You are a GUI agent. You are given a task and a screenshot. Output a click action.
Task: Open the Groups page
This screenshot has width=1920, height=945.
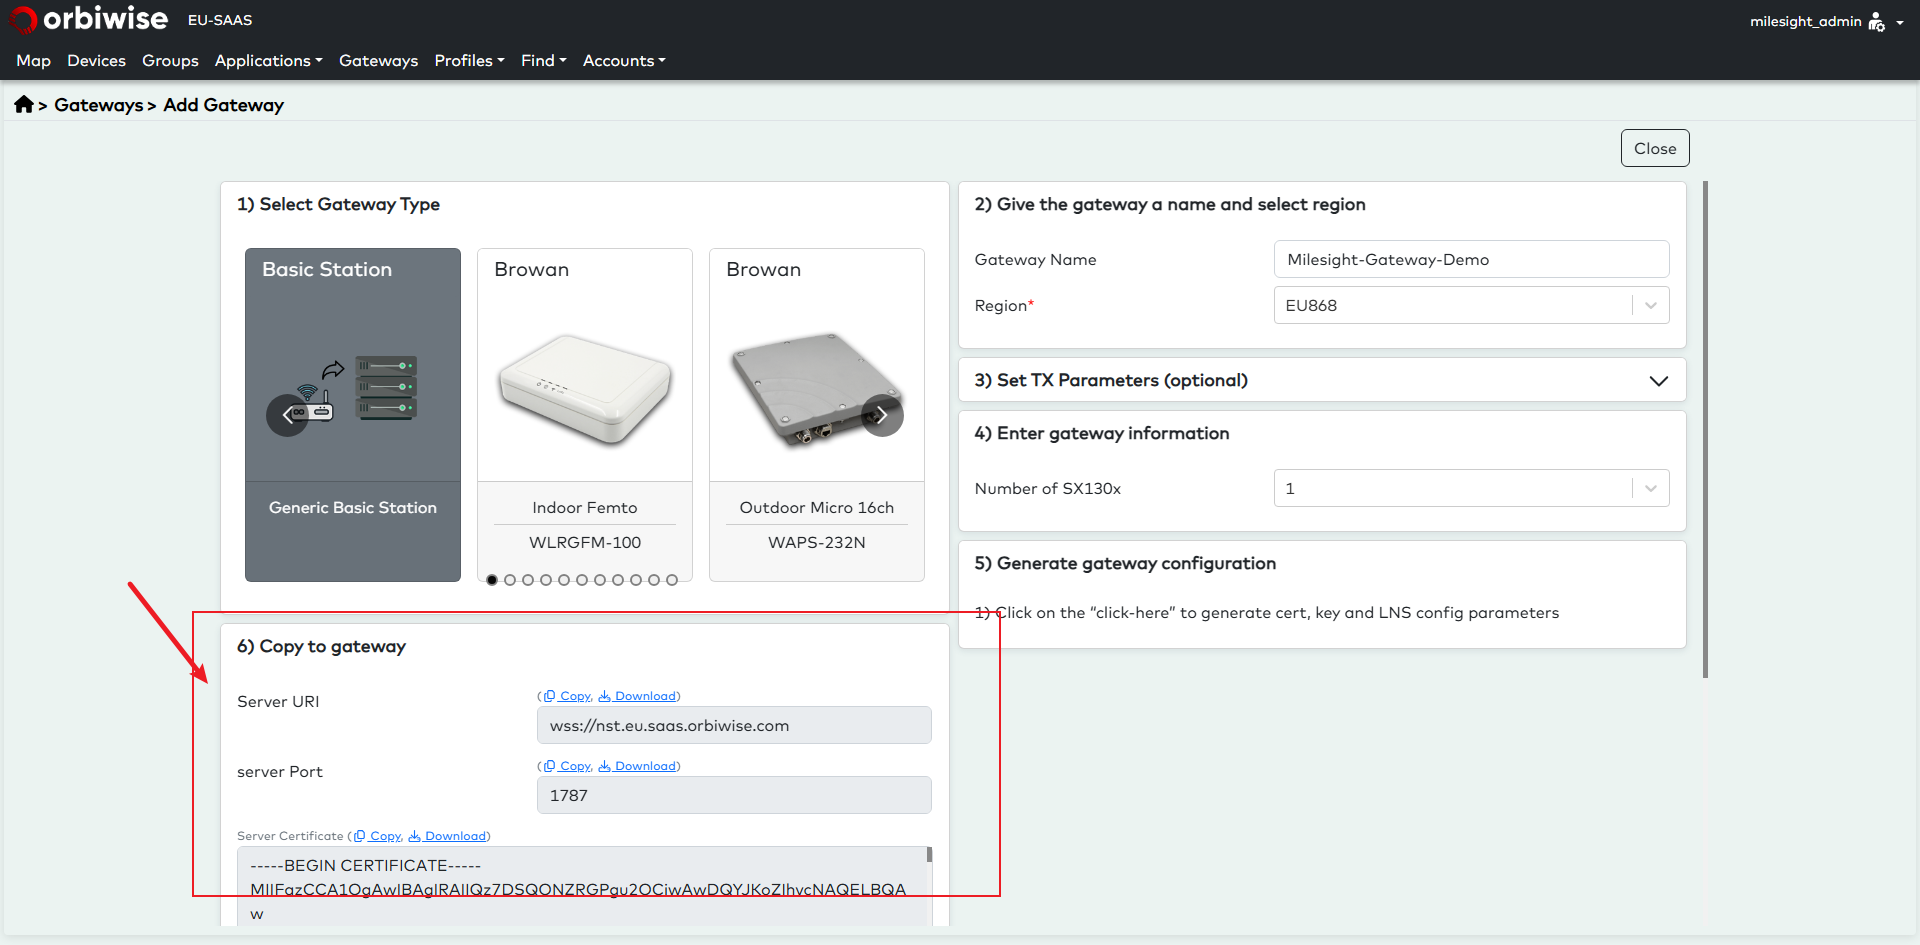(x=170, y=61)
